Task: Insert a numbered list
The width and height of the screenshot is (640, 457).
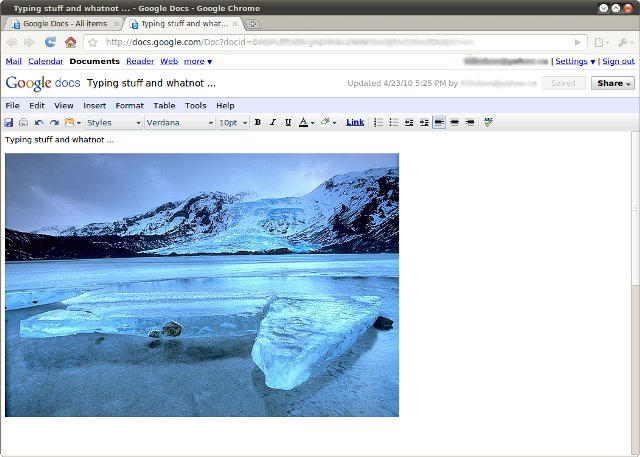Action: [378, 122]
